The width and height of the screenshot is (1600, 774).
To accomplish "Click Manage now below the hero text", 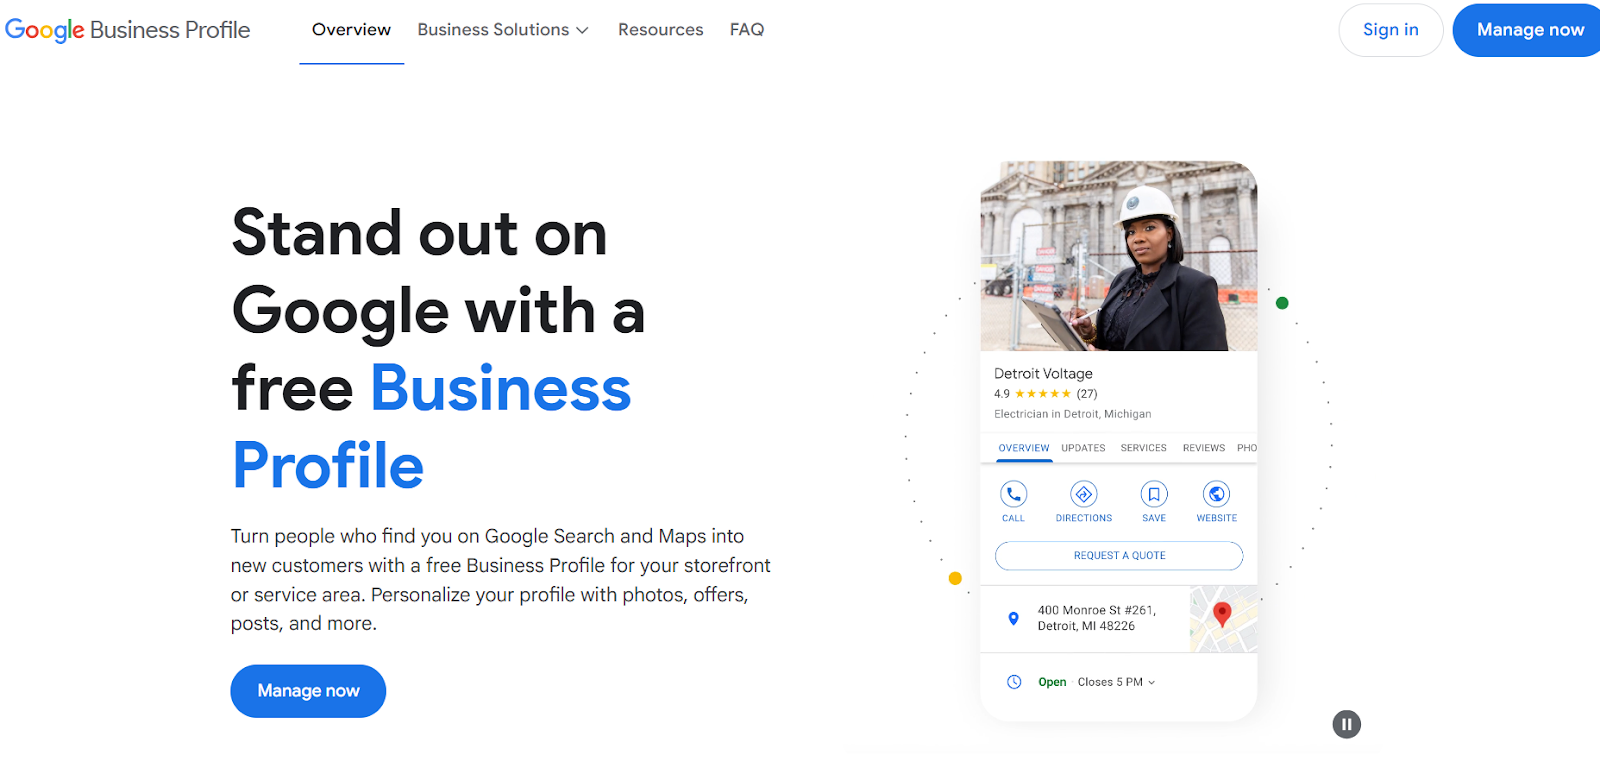I will [308, 691].
